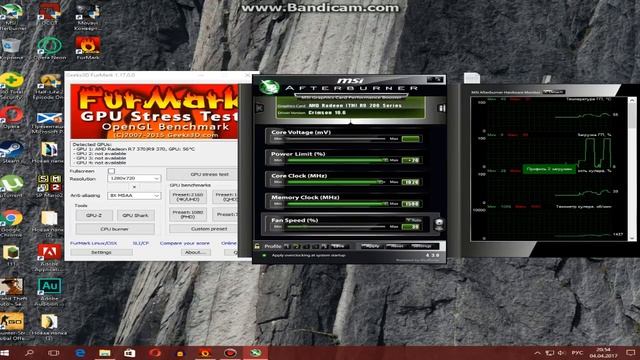
Task: Open Microsoft Edge from taskbar
Action: pos(80,352)
